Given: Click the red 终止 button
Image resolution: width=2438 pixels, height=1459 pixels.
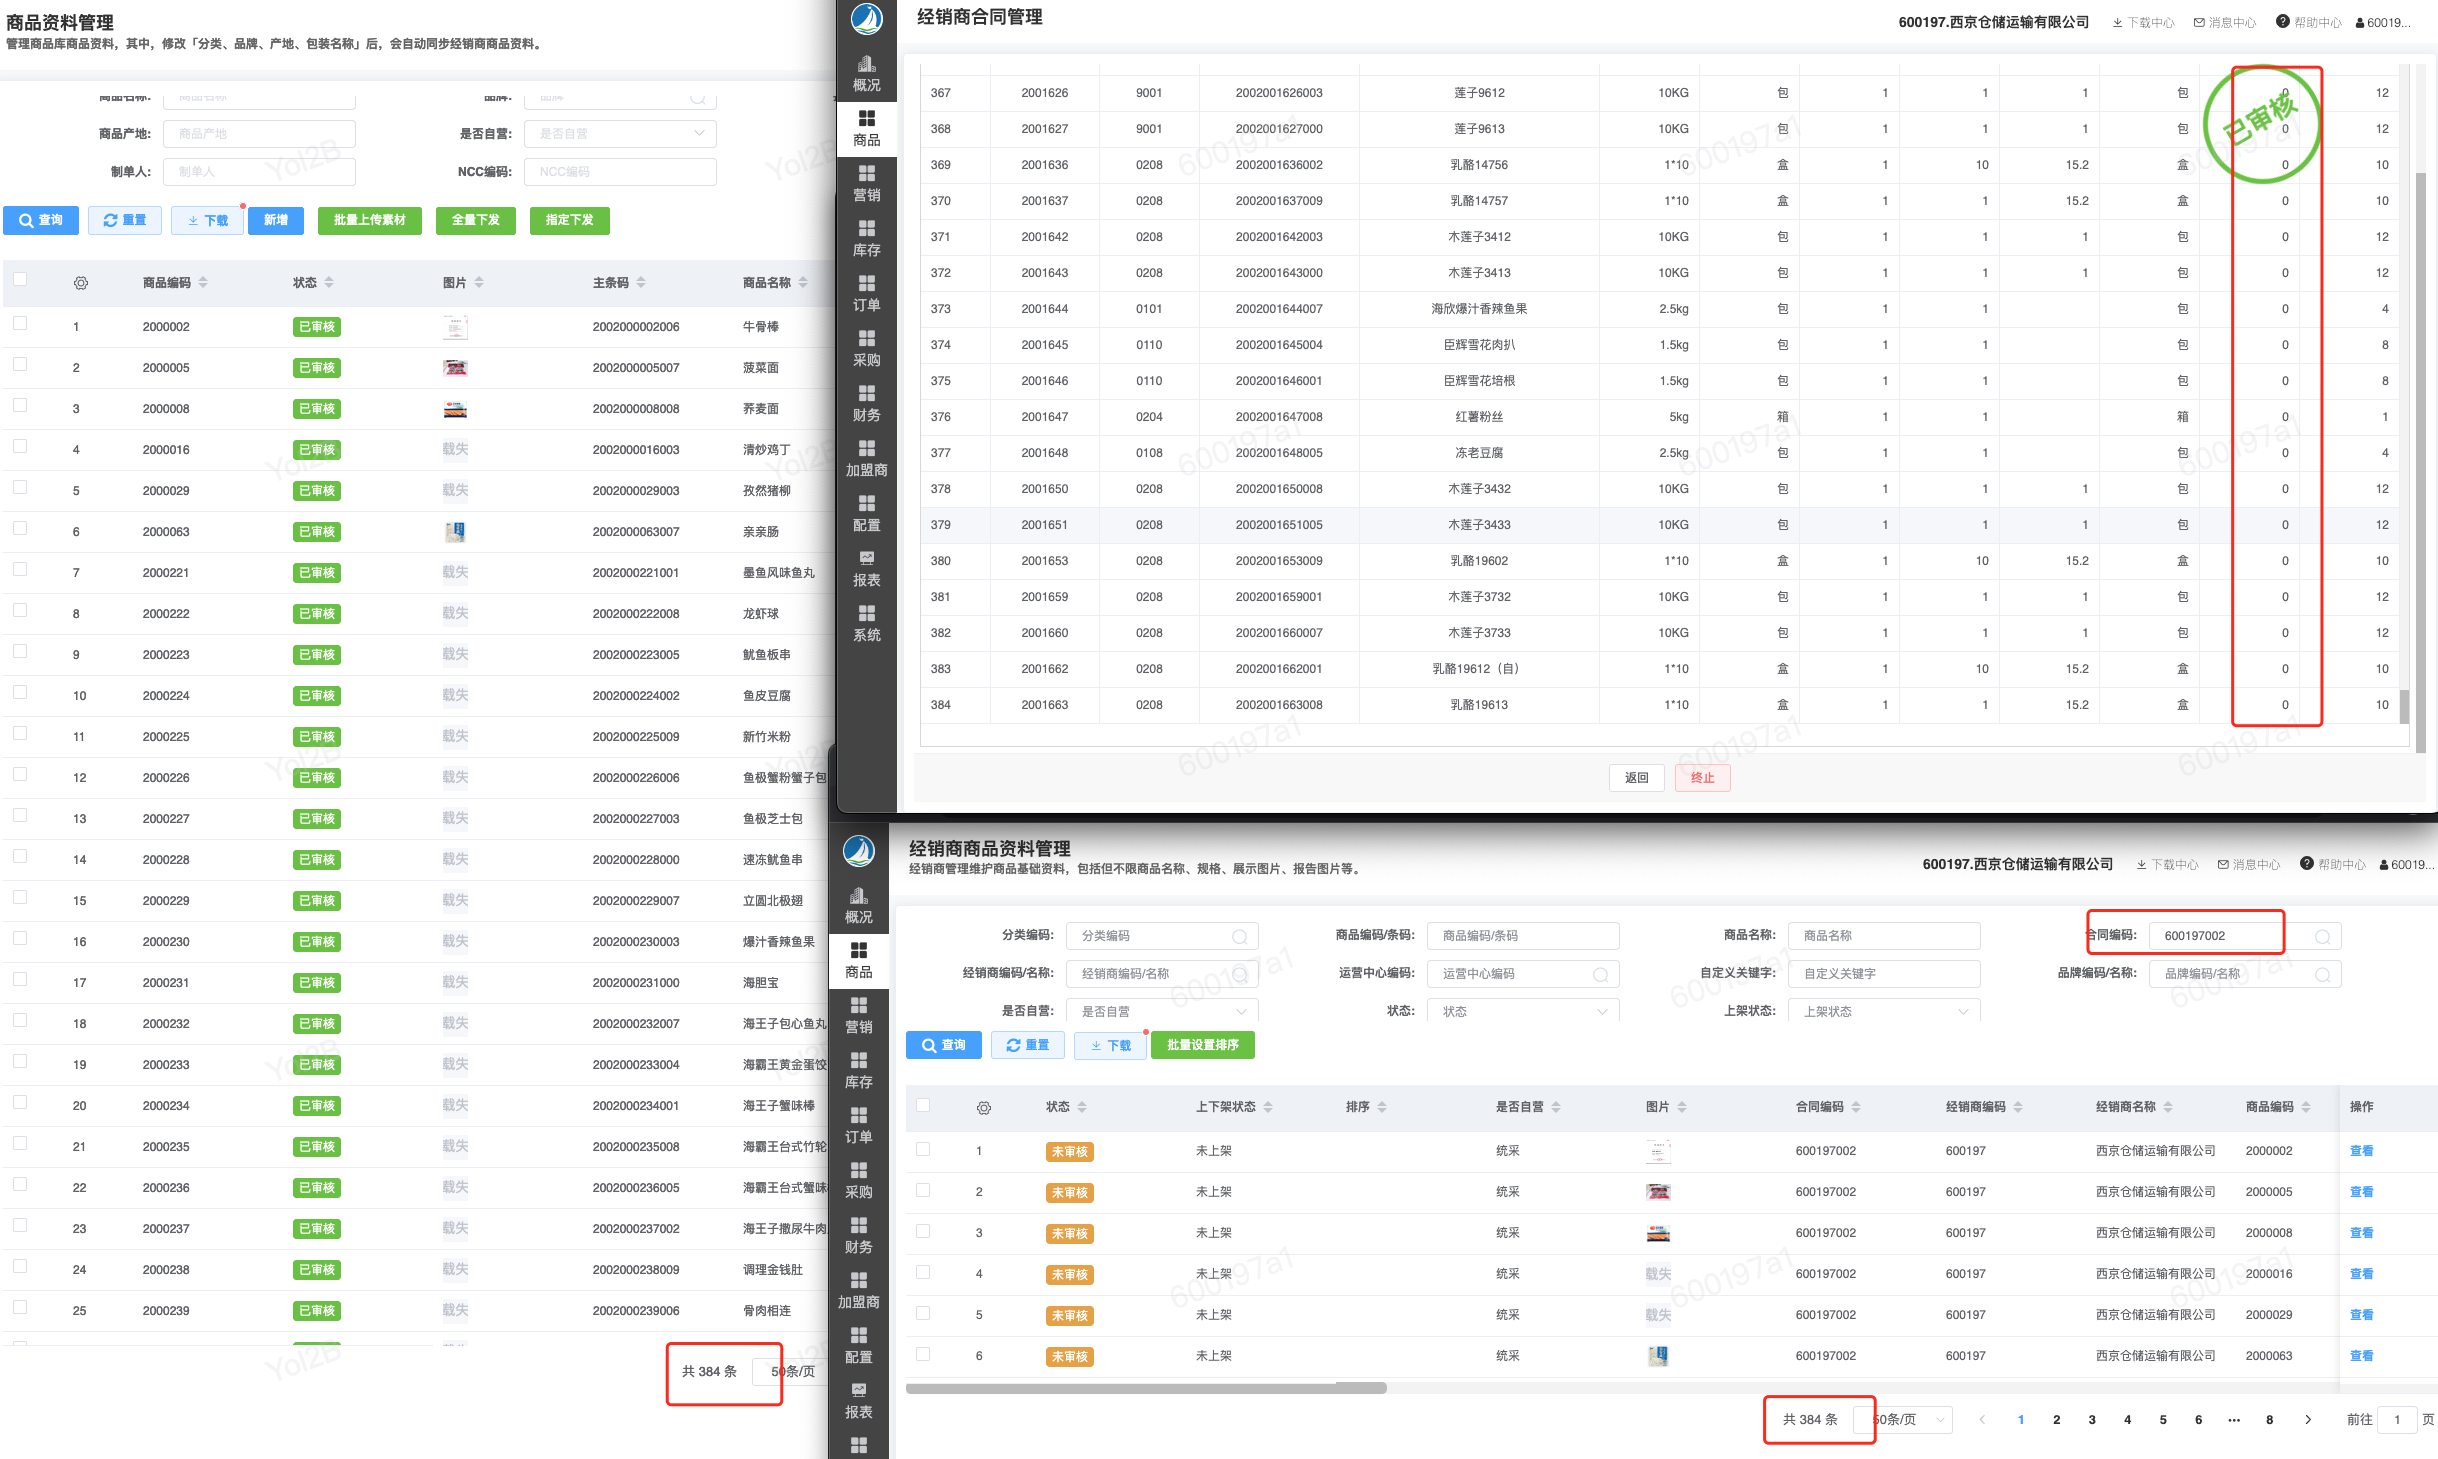Looking at the screenshot, I should point(1702,777).
